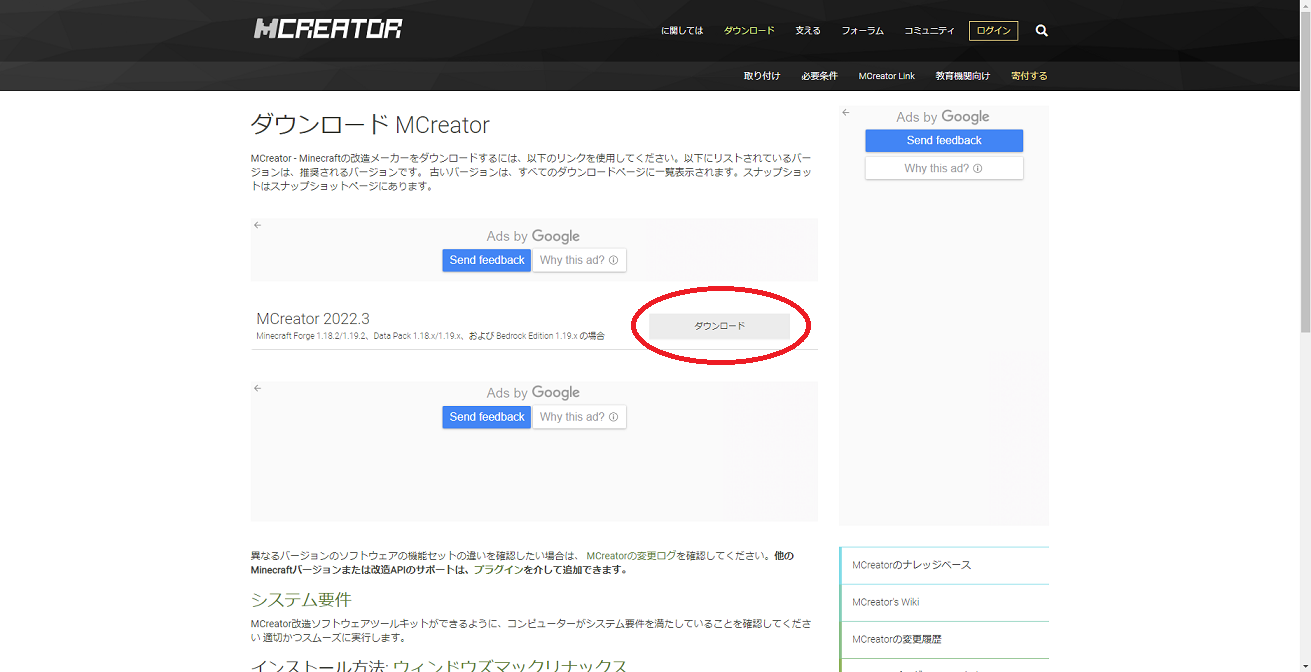Select the 取り付け tab in the sub-navigation
This screenshot has height=672, width=1311.
click(x=762, y=75)
